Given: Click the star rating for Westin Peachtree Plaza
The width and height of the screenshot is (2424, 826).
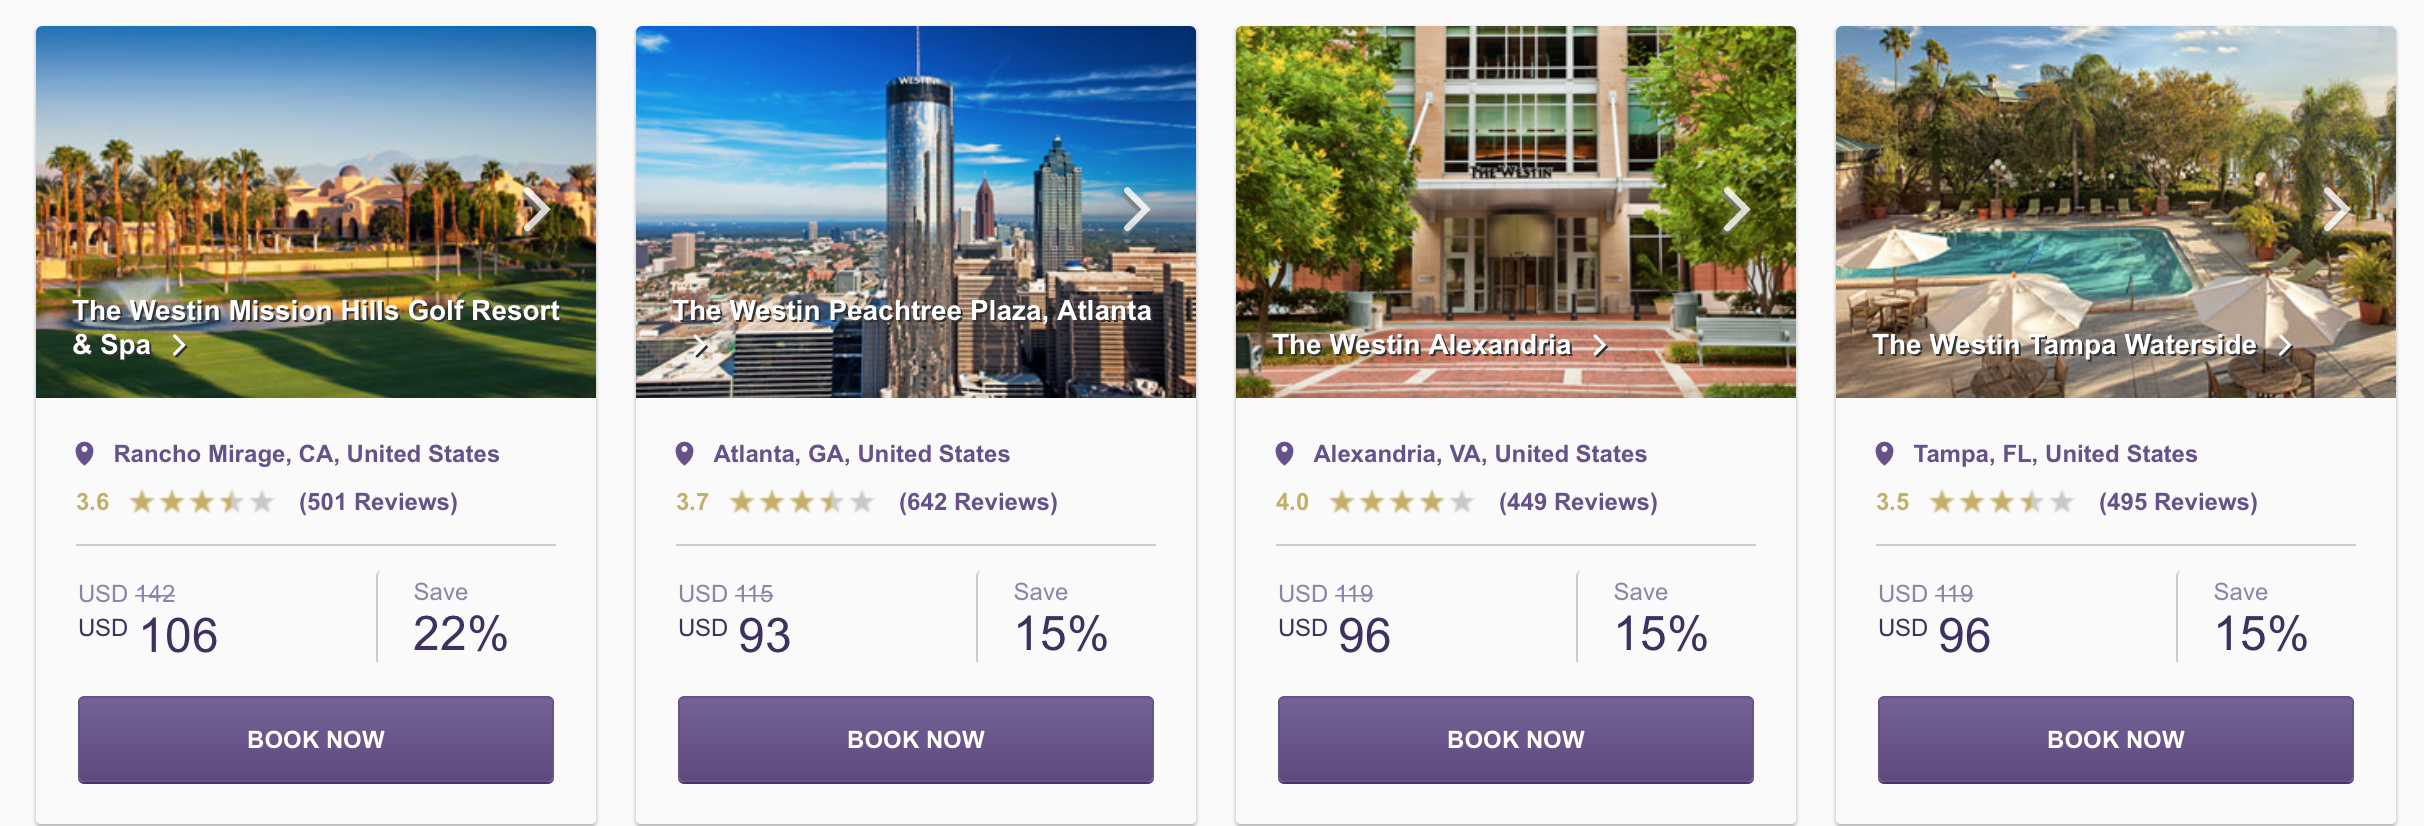Looking at the screenshot, I should 802,502.
